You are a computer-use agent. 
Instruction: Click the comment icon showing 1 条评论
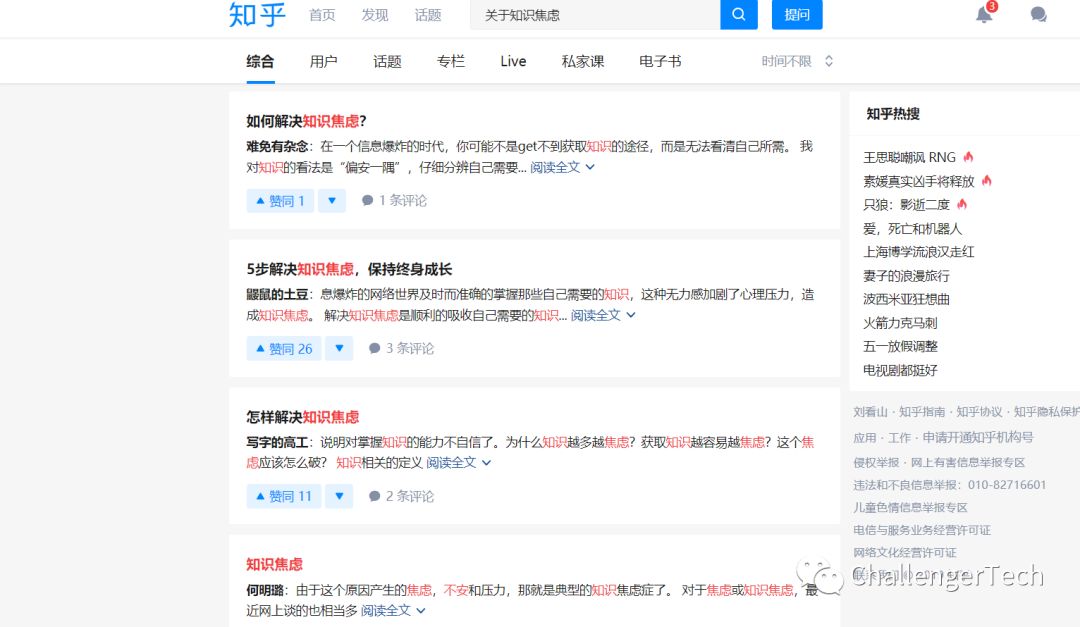pos(368,200)
